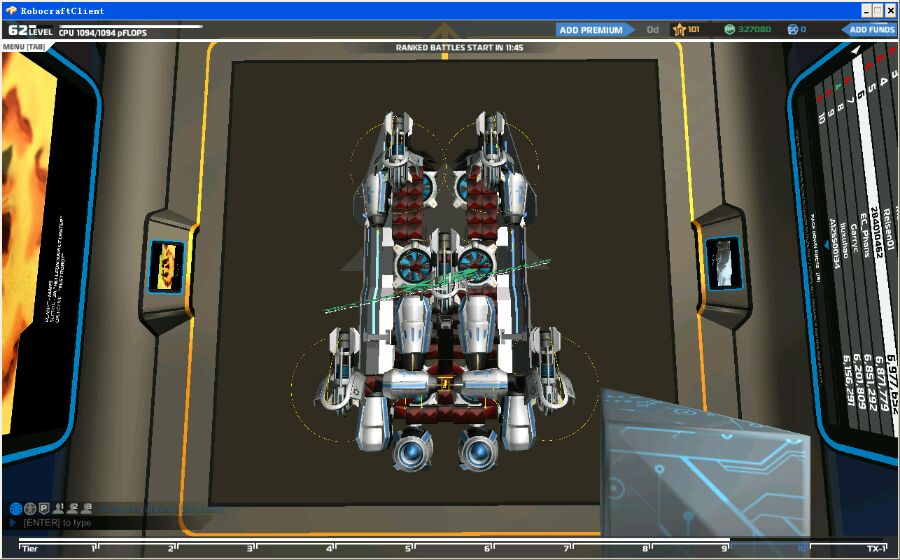The width and height of the screenshot is (900, 560).
Task: Open the global chat channel globe icon
Action: tap(16, 508)
